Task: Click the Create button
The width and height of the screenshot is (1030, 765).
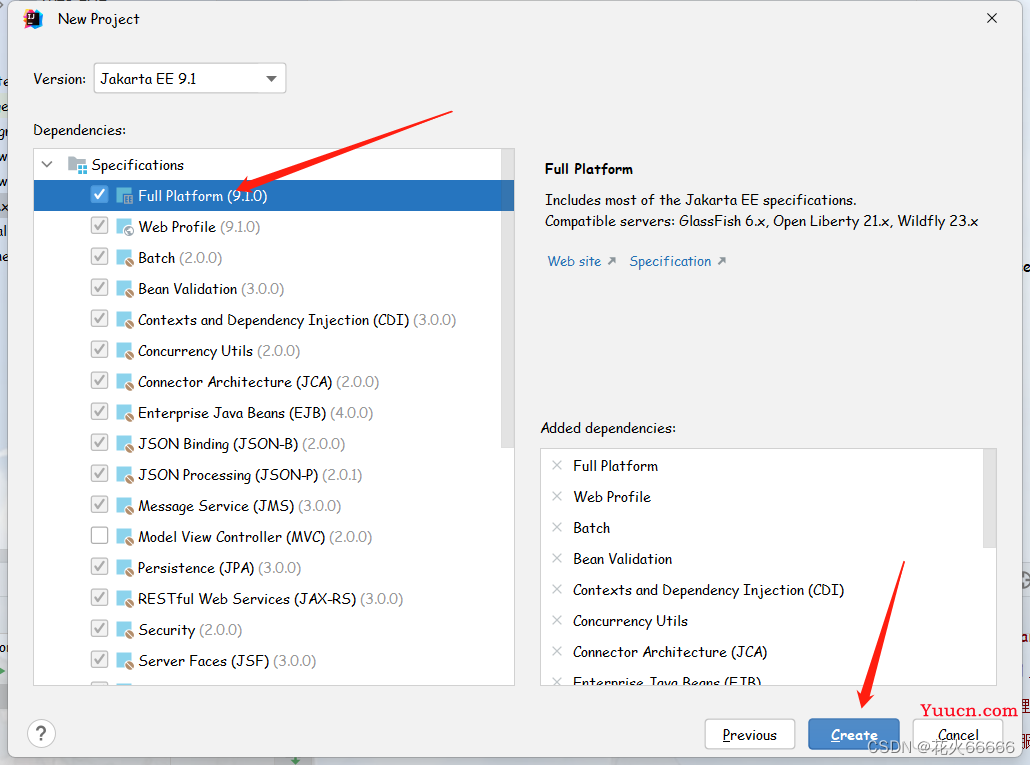Action: point(854,735)
